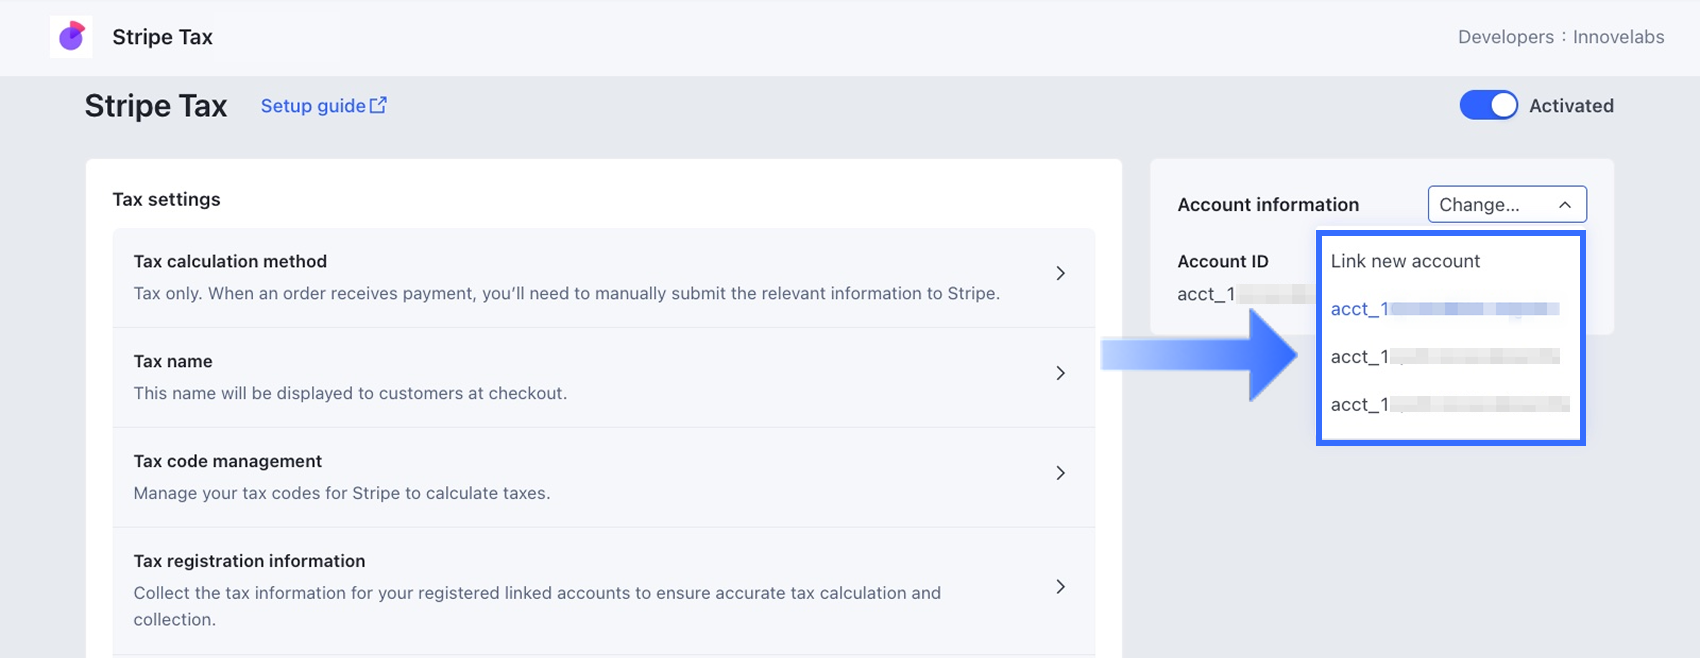
Task: Click the Tax name row title
Action: click(173, 361)
